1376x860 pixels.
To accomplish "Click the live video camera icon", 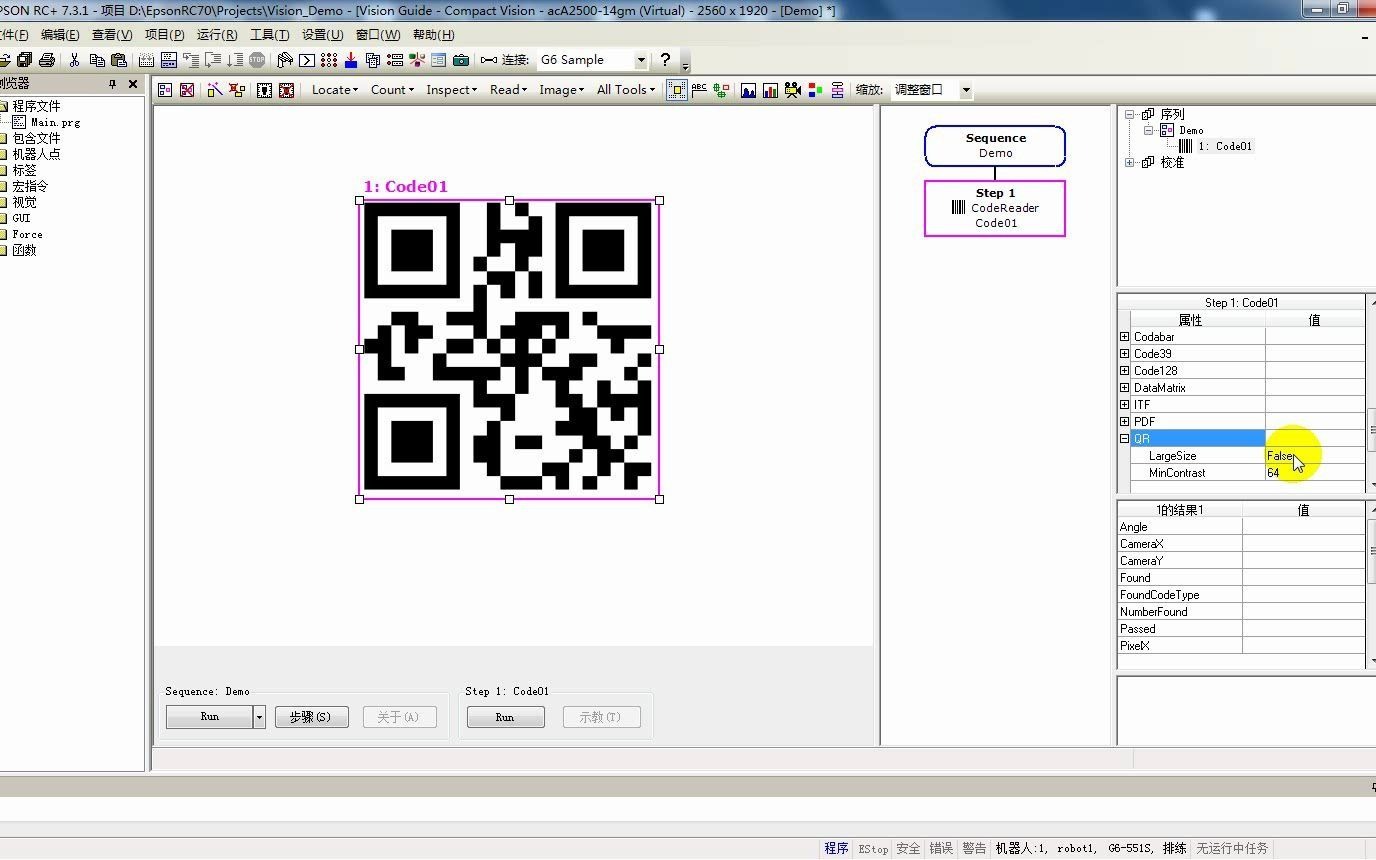I will tap(793, 90).
